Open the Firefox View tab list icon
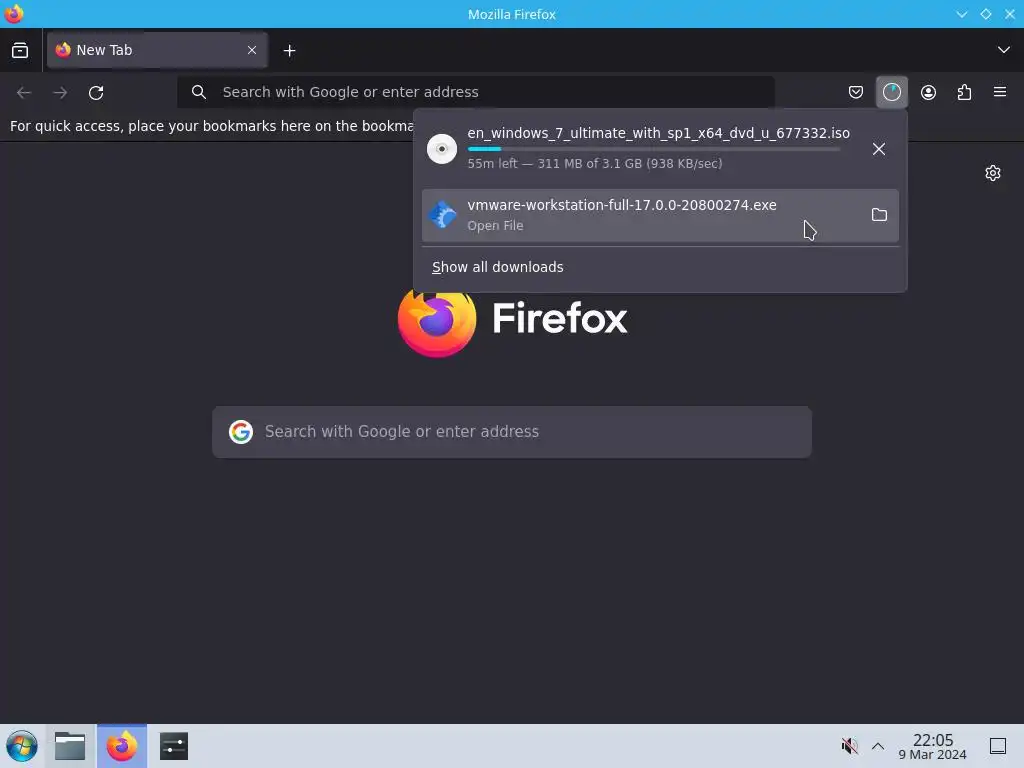The image size is (1024, 768). point(20,50)
